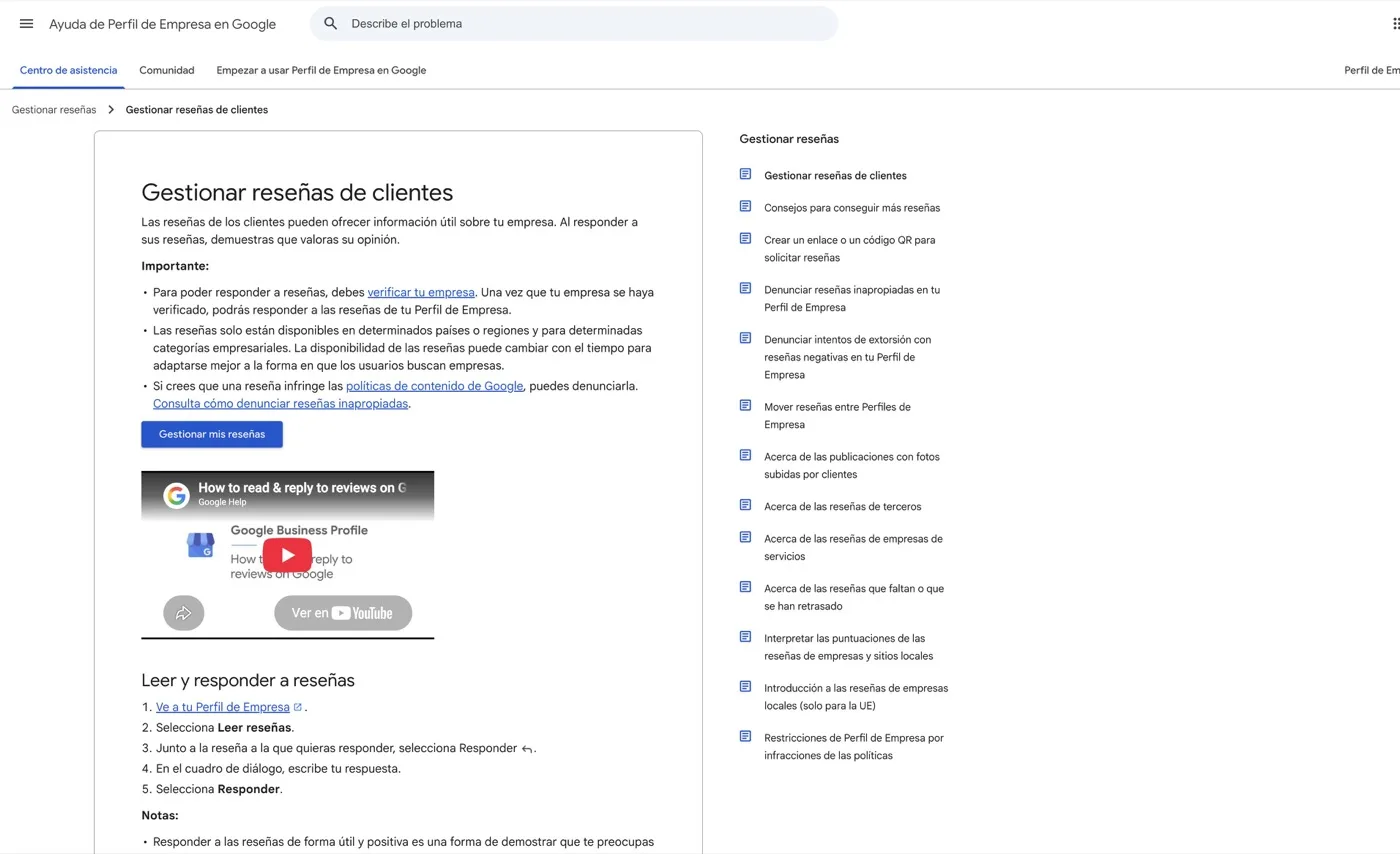Open Acerca de las reseñas que faltan article
This screenshot has width=1400, height=854.
[854, 598]
